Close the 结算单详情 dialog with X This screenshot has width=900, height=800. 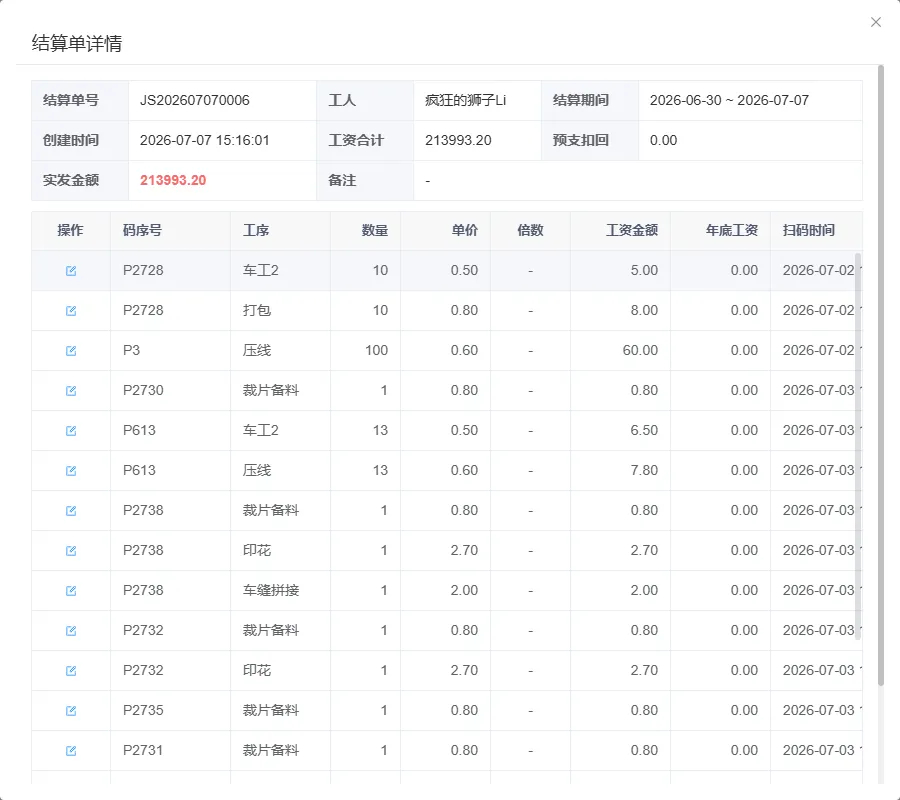[875, 22]
